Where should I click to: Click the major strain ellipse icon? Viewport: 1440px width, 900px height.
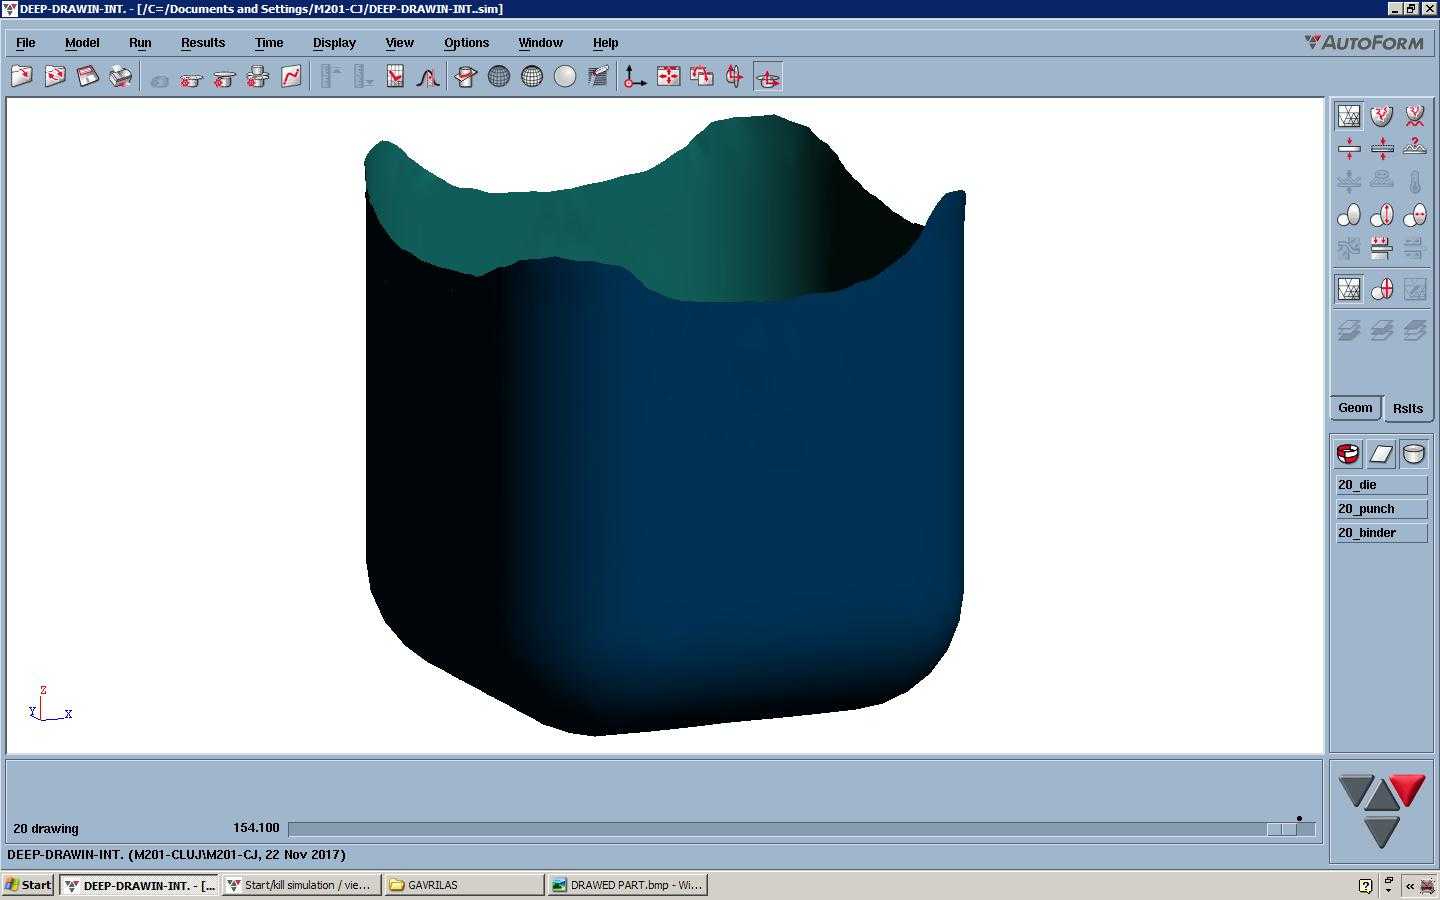point(1382,215)
